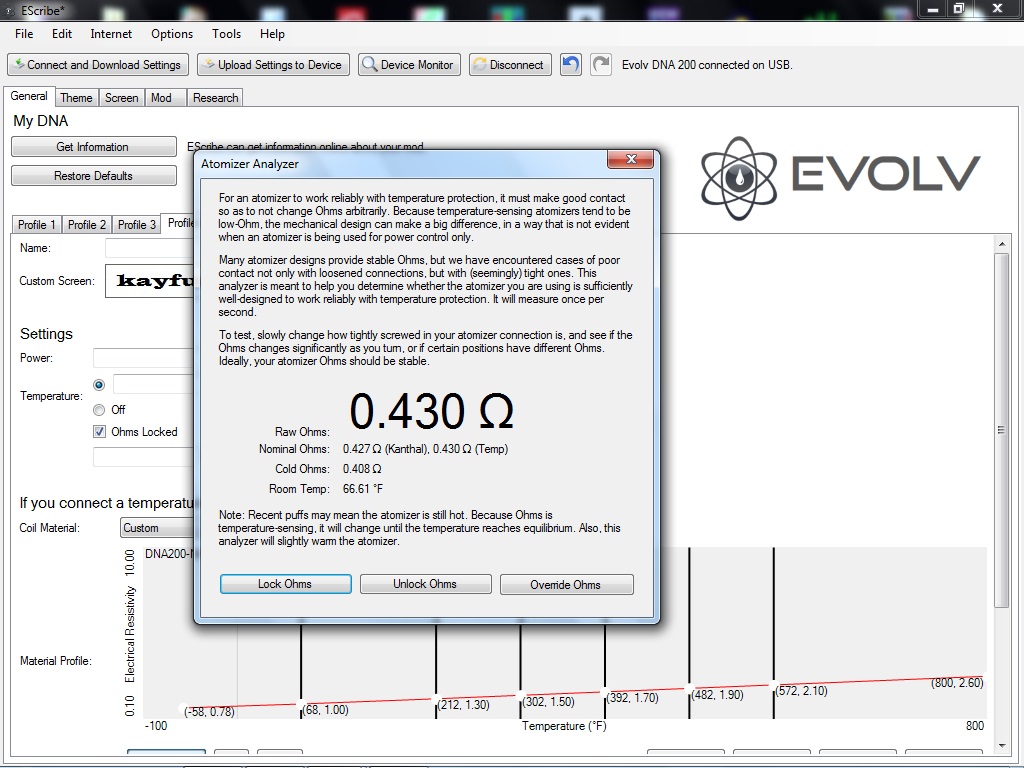Click the Custom Screen image preview
The height and width of the screenshot is (768, 1024).
(x=150, y=281)
